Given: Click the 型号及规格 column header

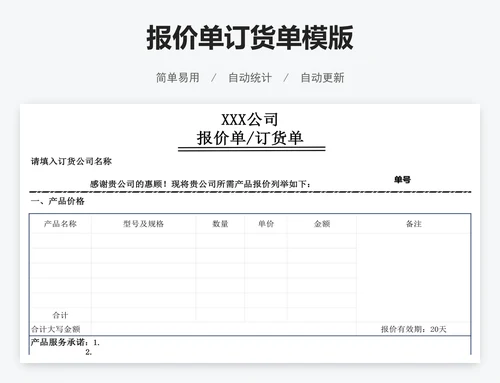Looking at the screenshot, I should tap(144, 224).
